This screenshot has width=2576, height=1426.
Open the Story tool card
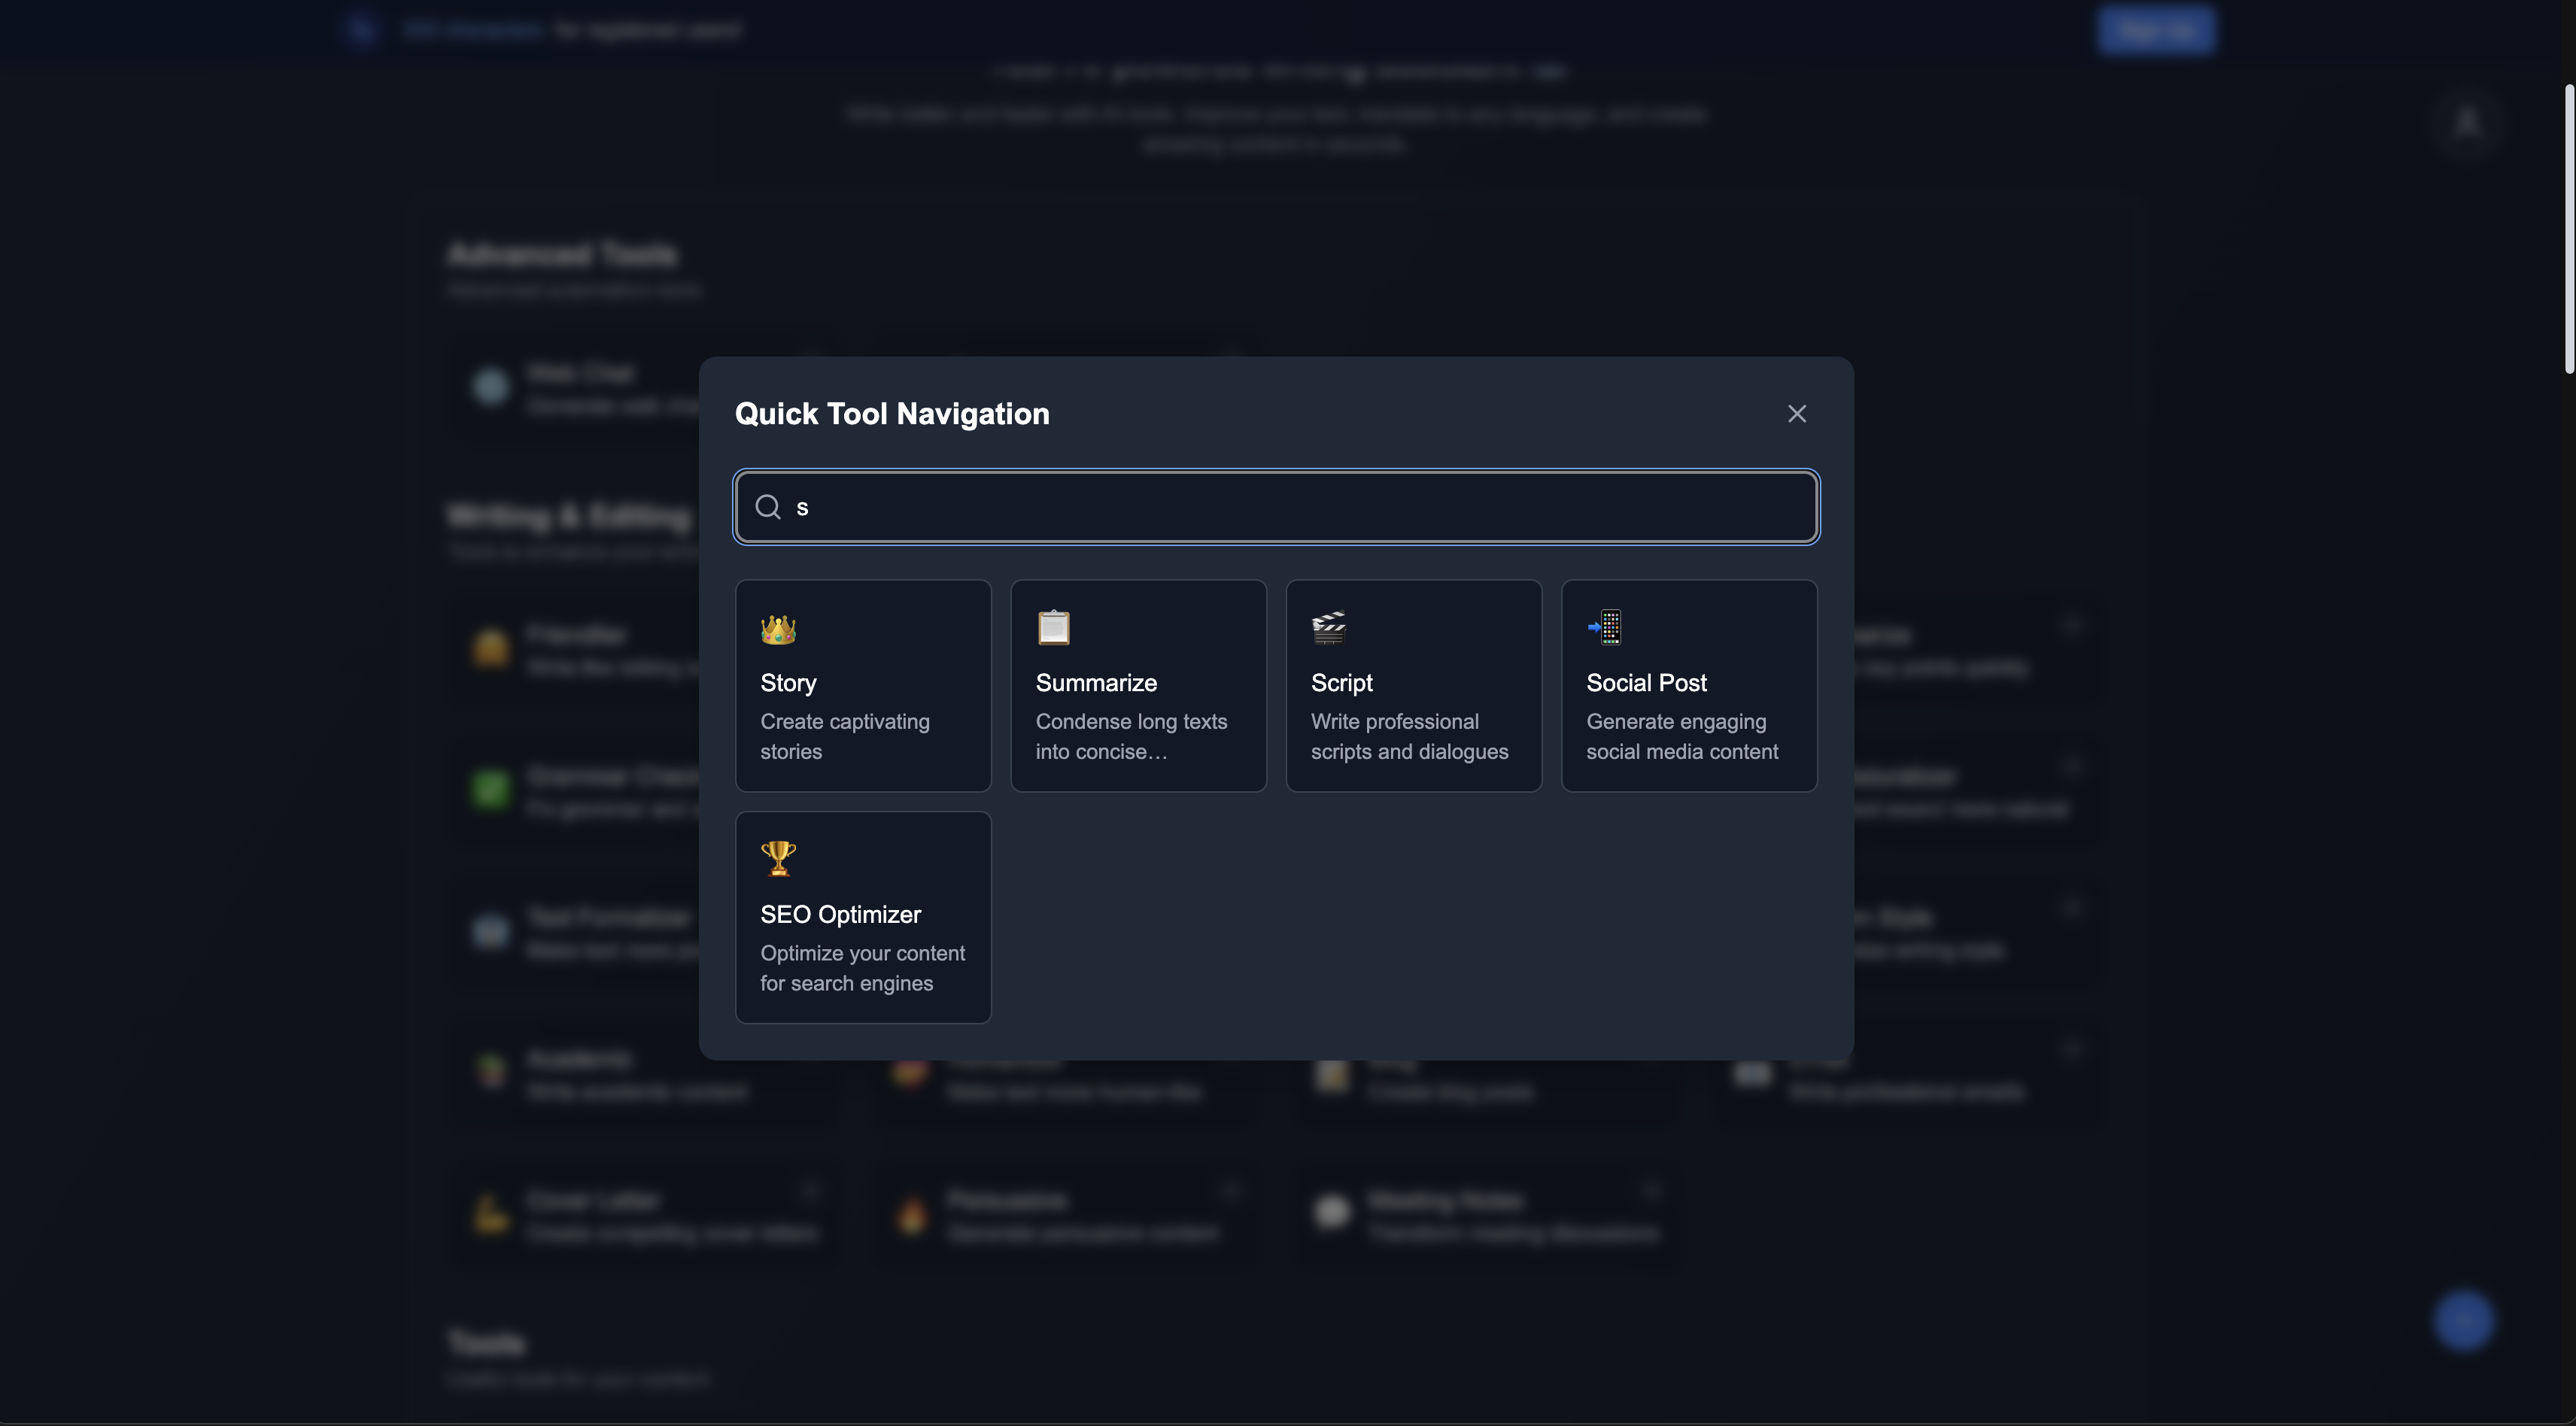(862, 686)
